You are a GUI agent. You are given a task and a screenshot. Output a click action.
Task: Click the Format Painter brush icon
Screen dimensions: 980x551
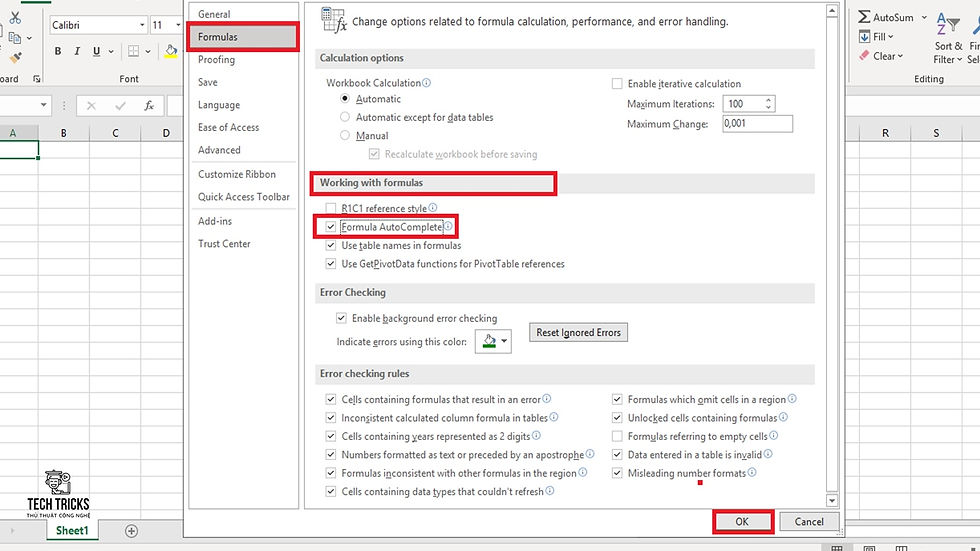[16, 57]
